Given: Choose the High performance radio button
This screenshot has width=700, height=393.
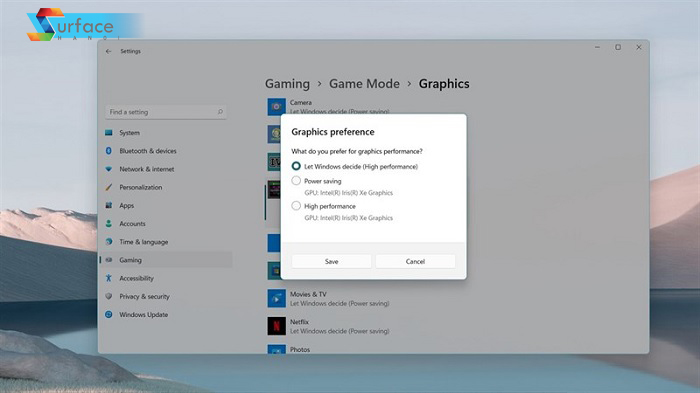Looking at the screenshot, I should click(x=296, y=206).
